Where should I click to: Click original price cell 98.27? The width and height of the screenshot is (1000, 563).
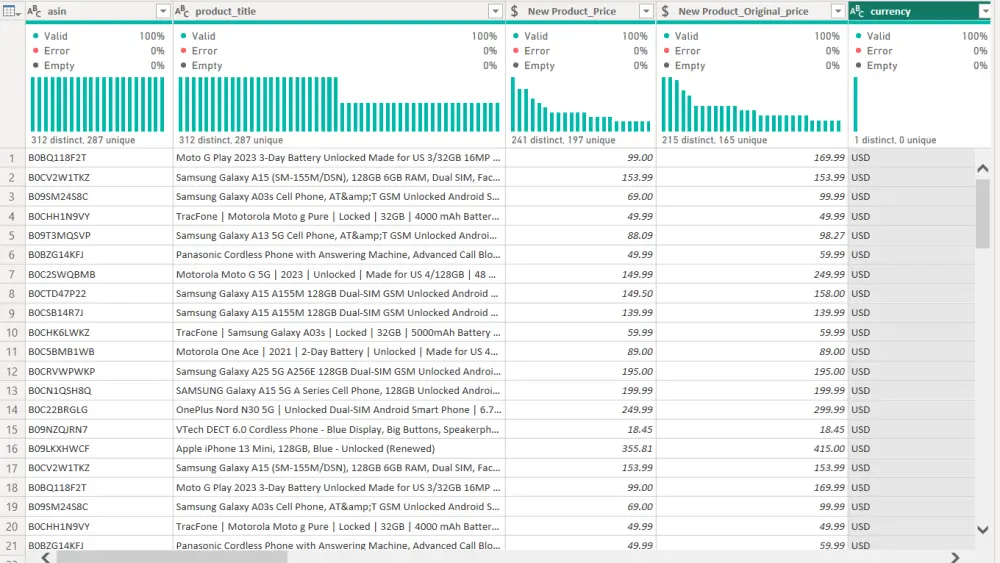tap(752, 235)
